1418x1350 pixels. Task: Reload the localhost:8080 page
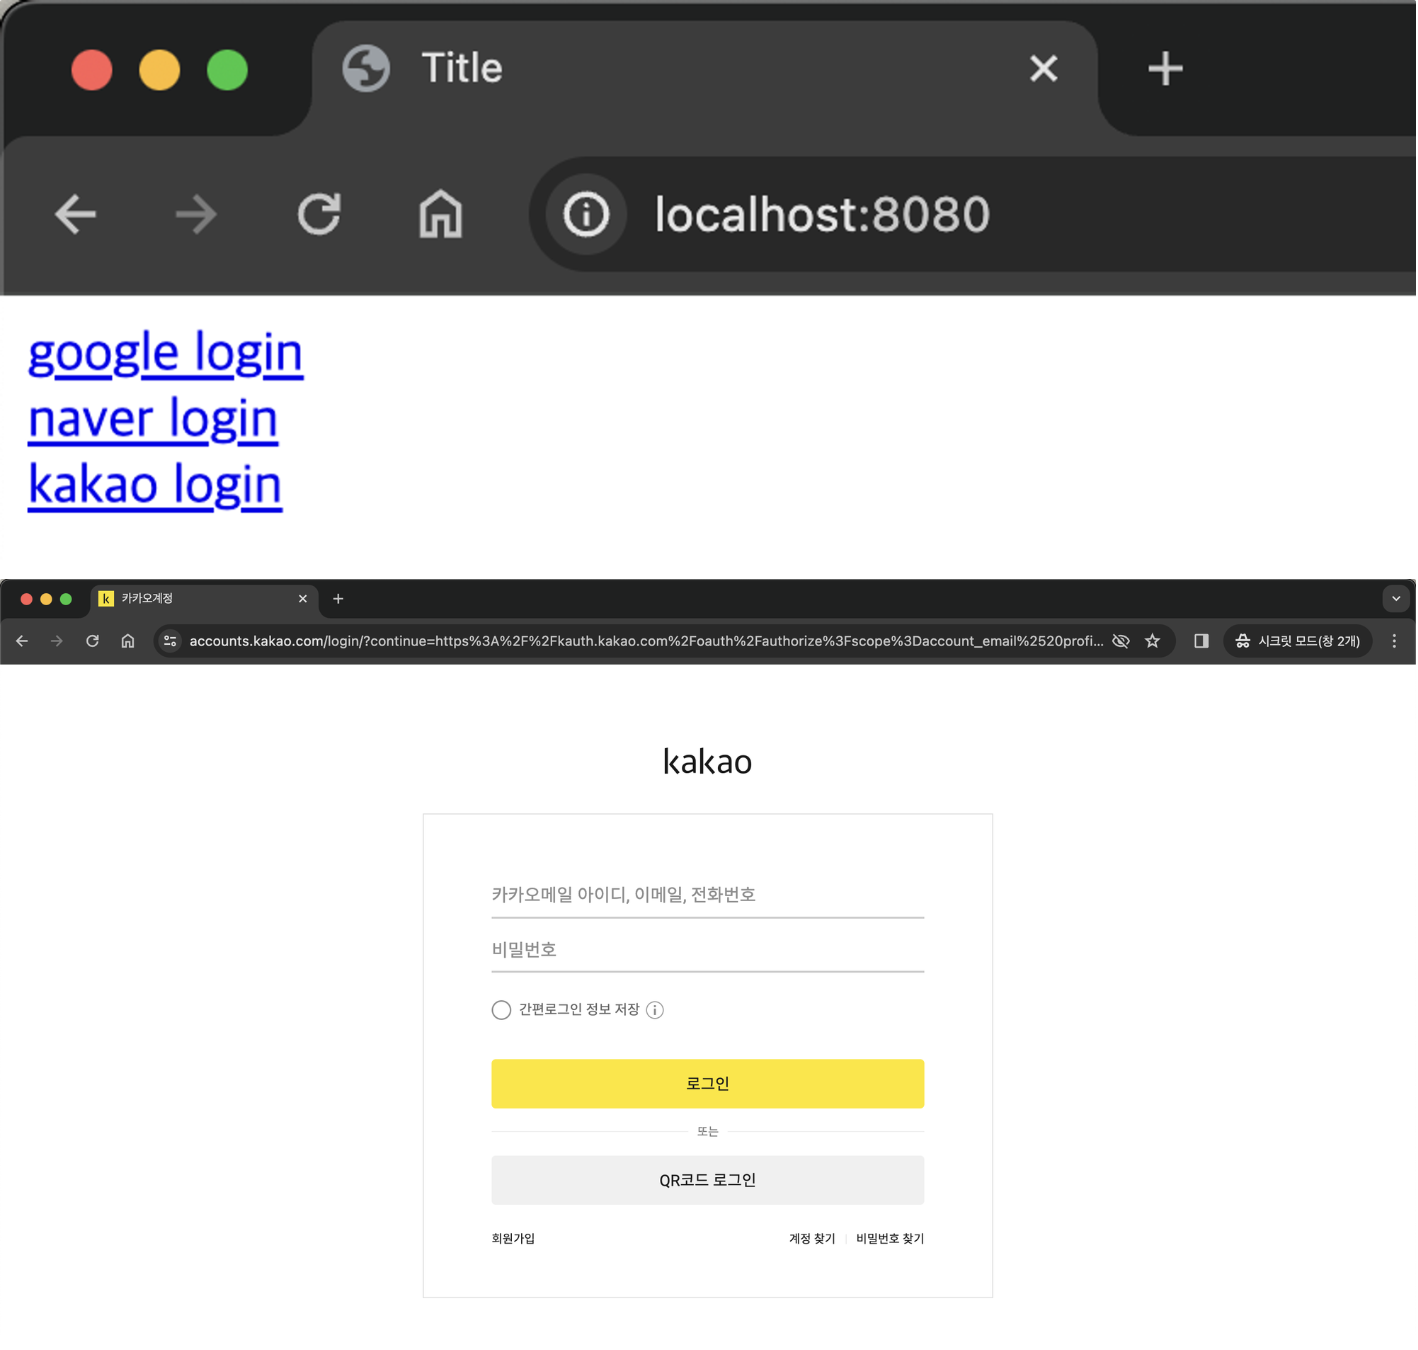319,214
